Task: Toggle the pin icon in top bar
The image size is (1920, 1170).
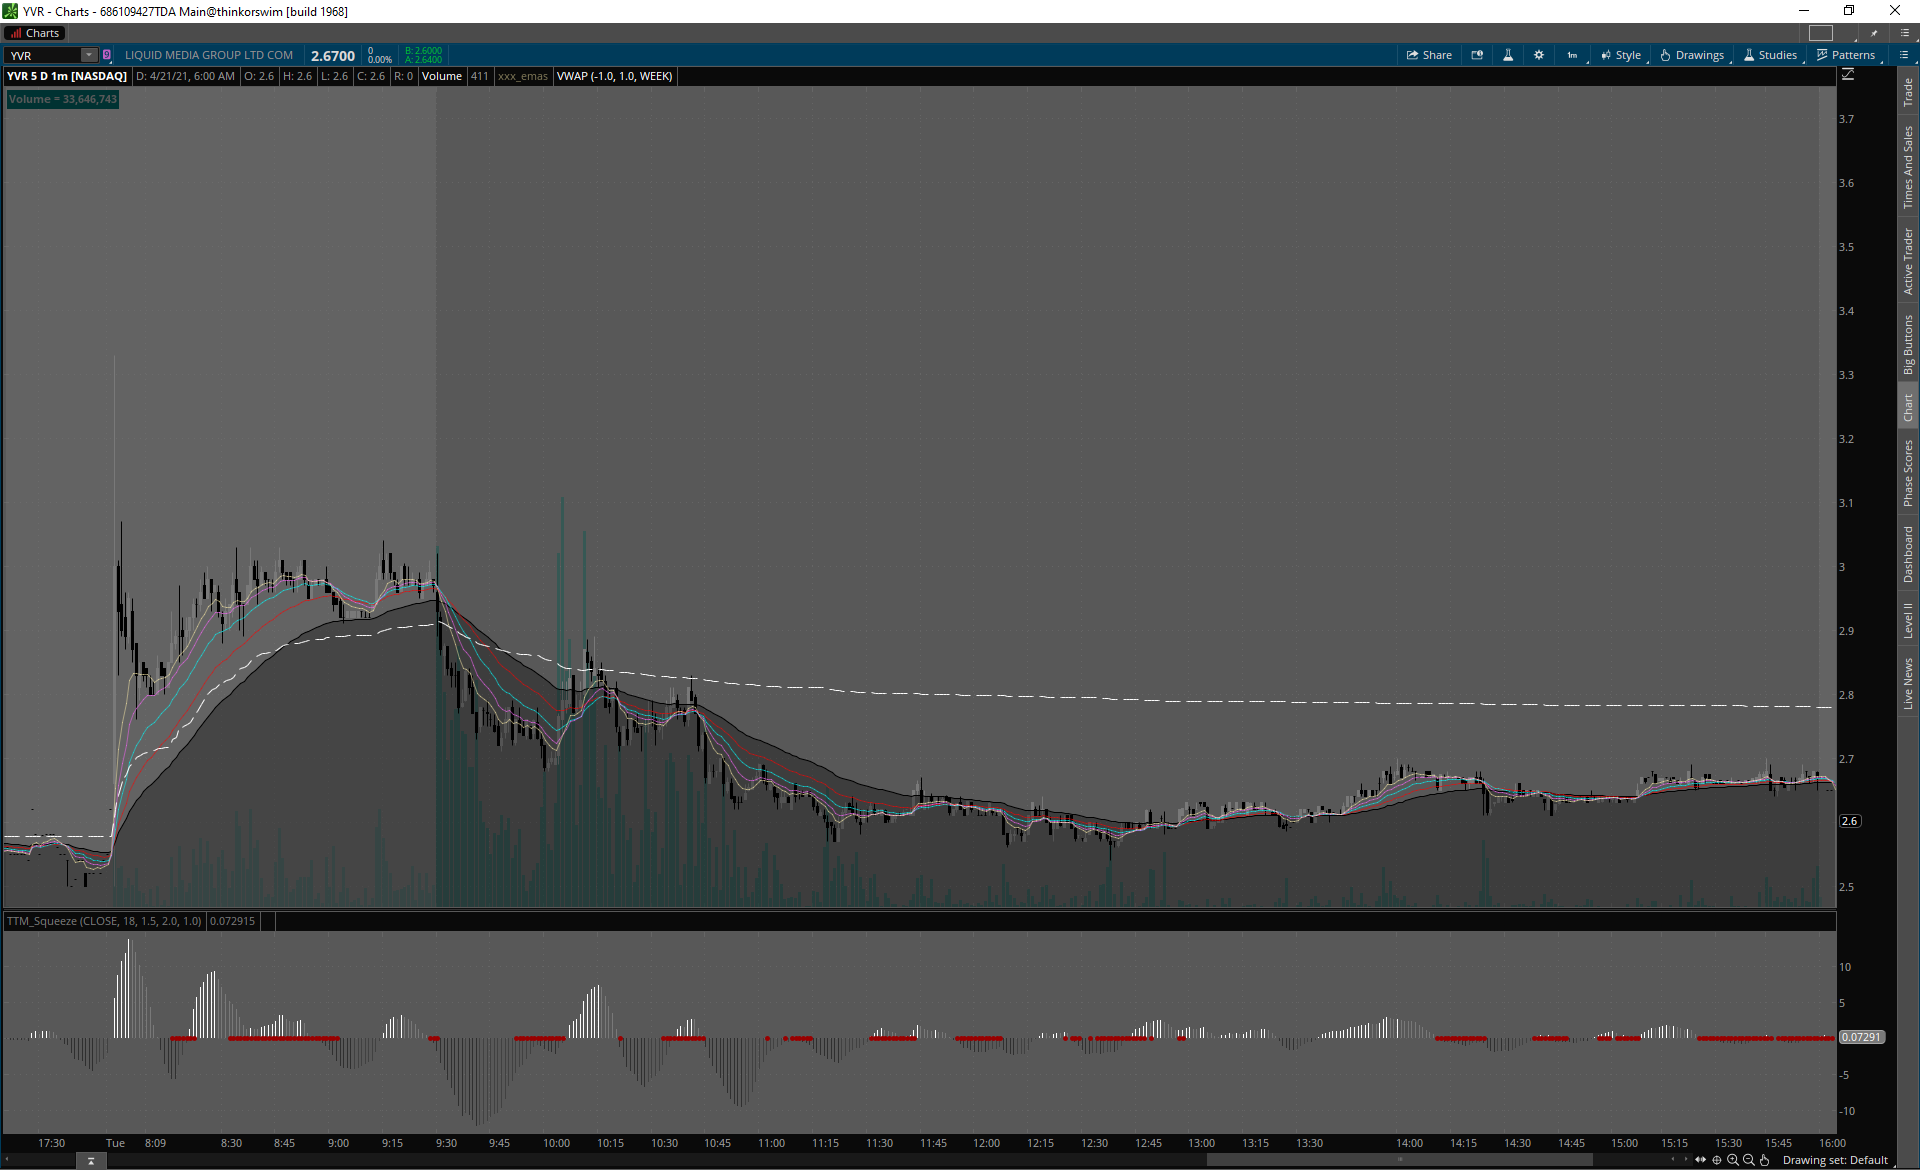Action: pos(1874,33)
